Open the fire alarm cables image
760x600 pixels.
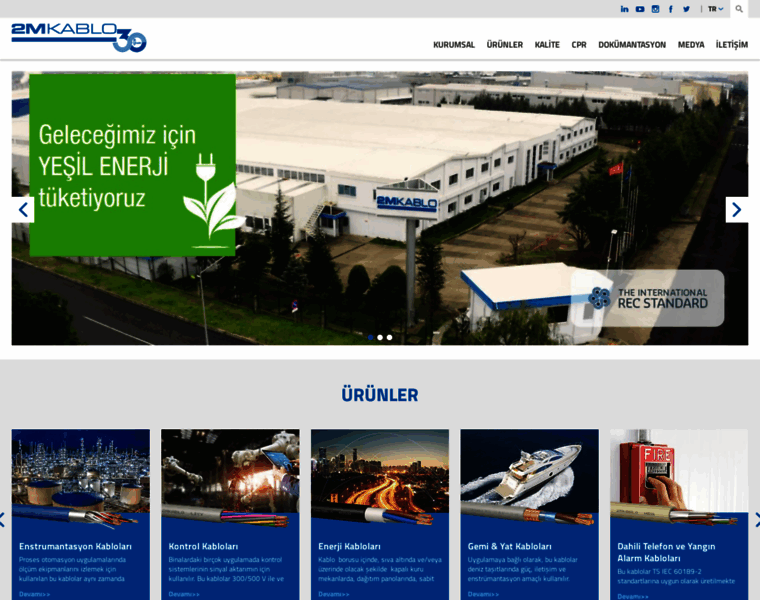pos(679,477)
